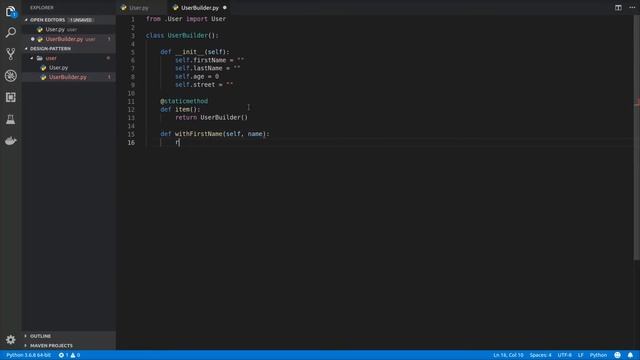Click the vertical scrollbar of the editor
The width and height of the screenshot is (640, 360).
pyautogui.click(x=636, y=139)
